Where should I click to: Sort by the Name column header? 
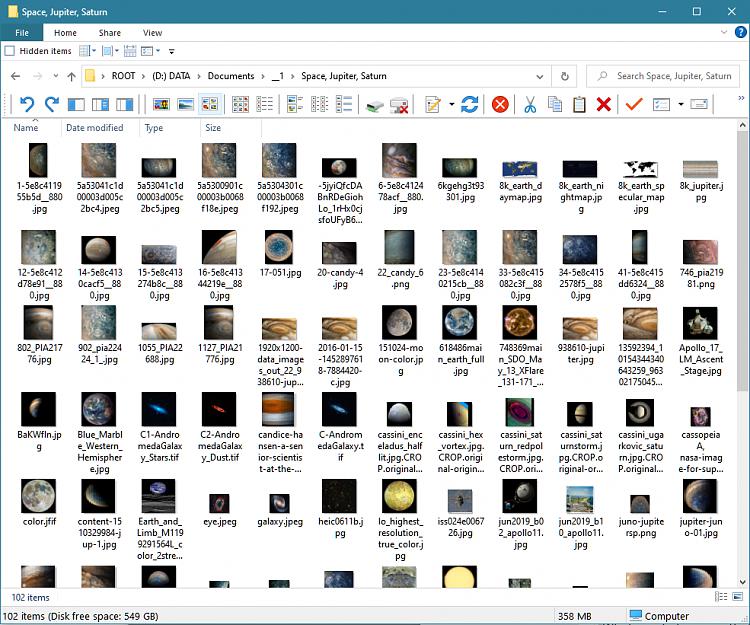(x=26, y=128)
